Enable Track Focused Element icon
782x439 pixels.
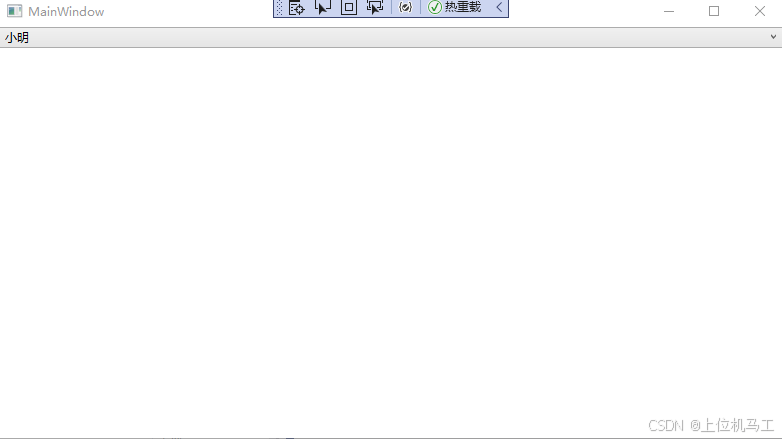375,7
